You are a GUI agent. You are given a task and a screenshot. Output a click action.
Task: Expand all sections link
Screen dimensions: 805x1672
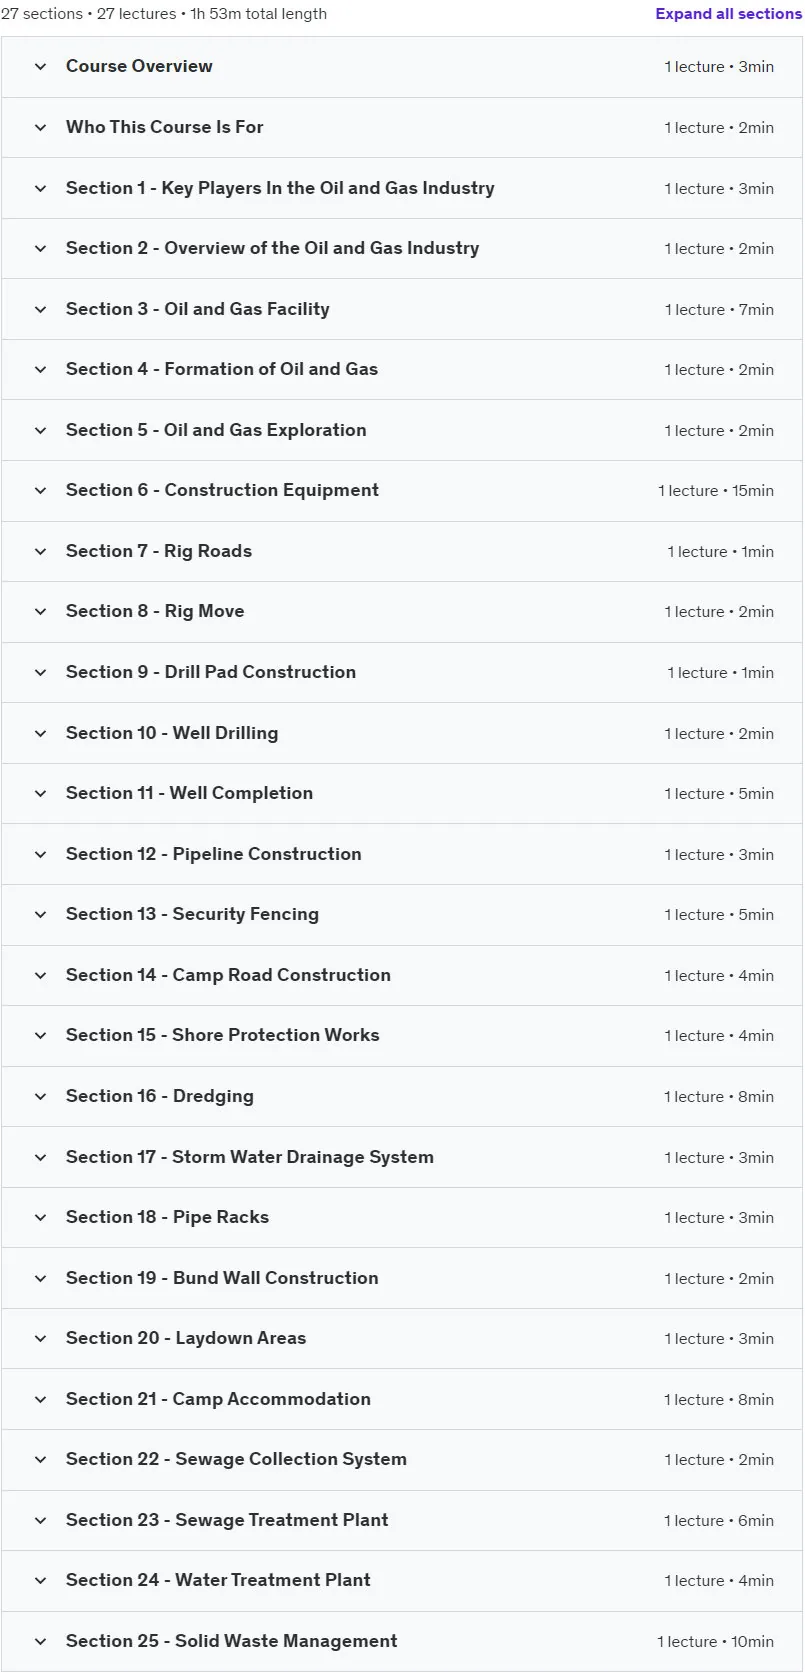coord(728,14)
